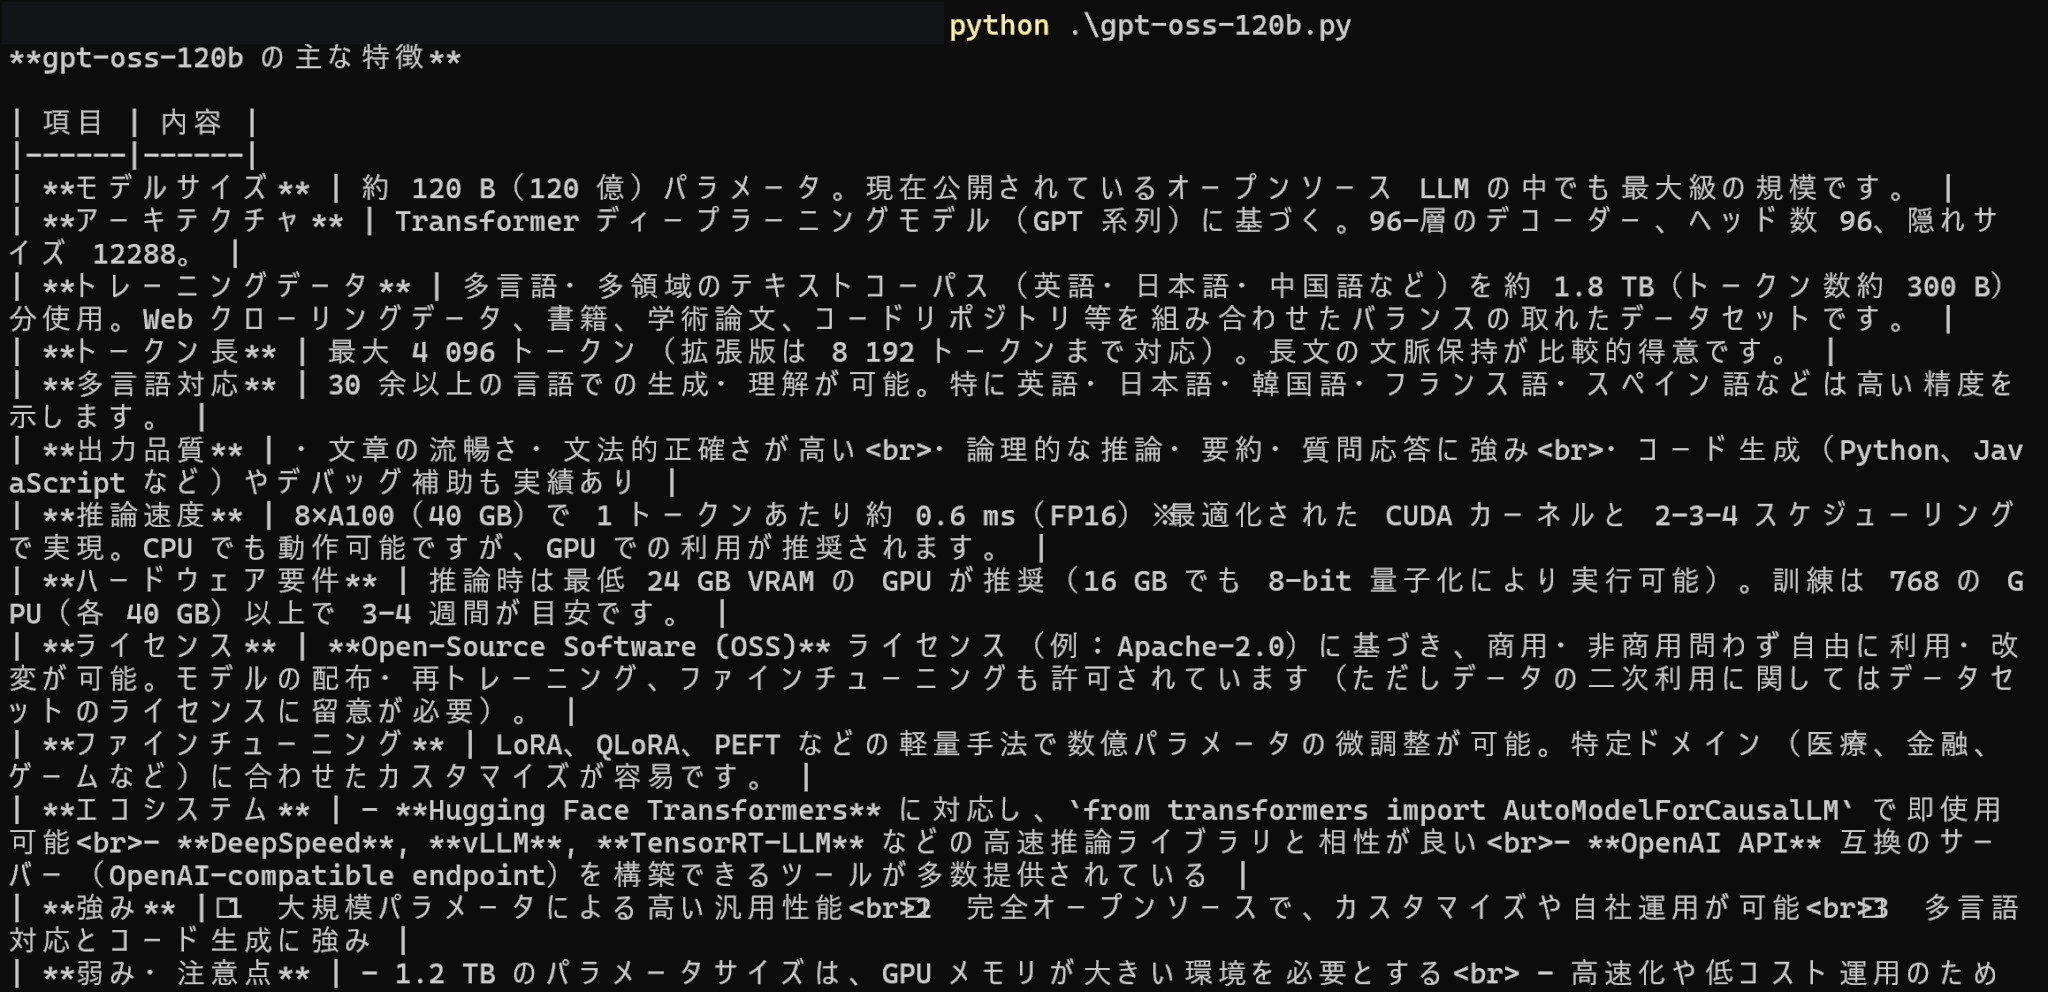Click the row label "**強み**"
The image size is (2048, 992).
pyautogui.click(x=109, y=909)
